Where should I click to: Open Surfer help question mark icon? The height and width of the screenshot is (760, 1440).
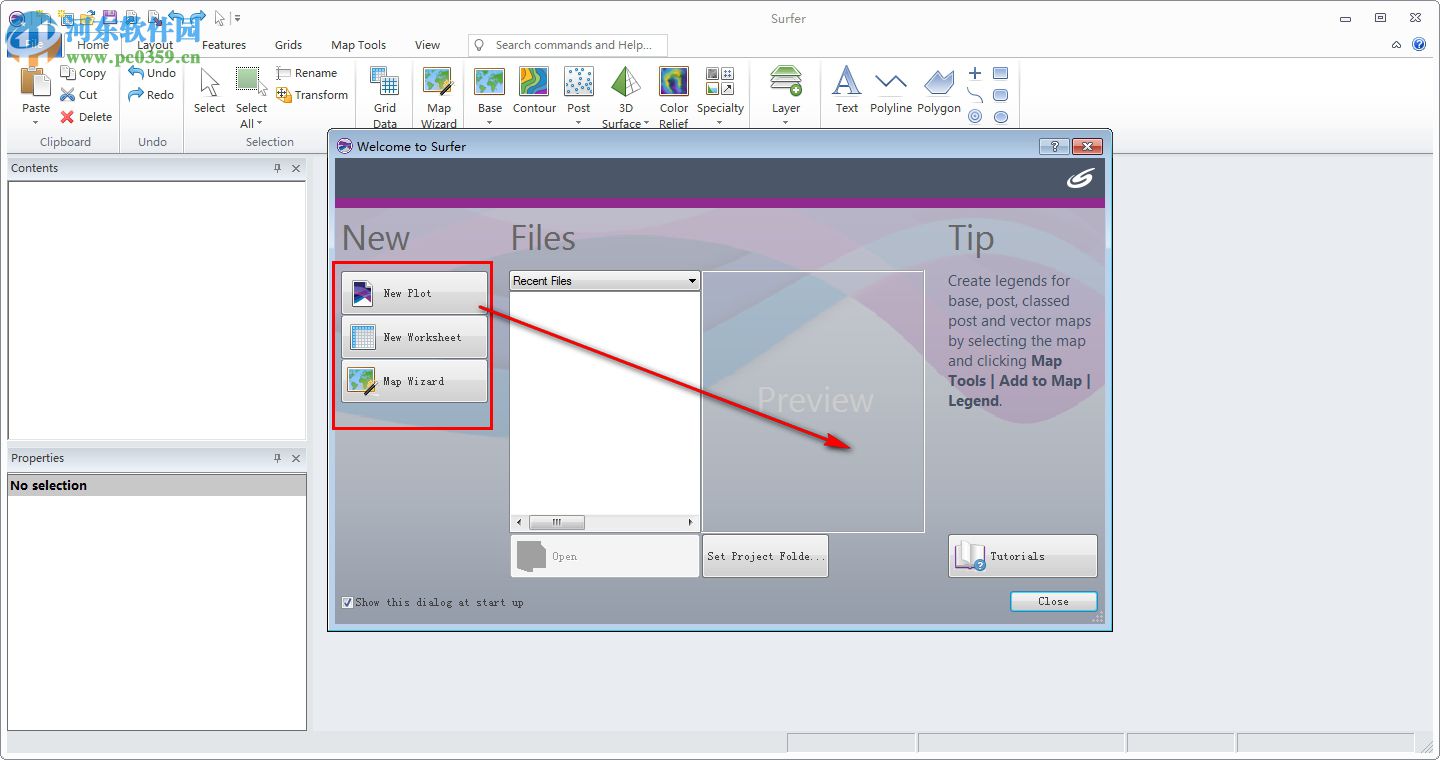click(1419, 45)
